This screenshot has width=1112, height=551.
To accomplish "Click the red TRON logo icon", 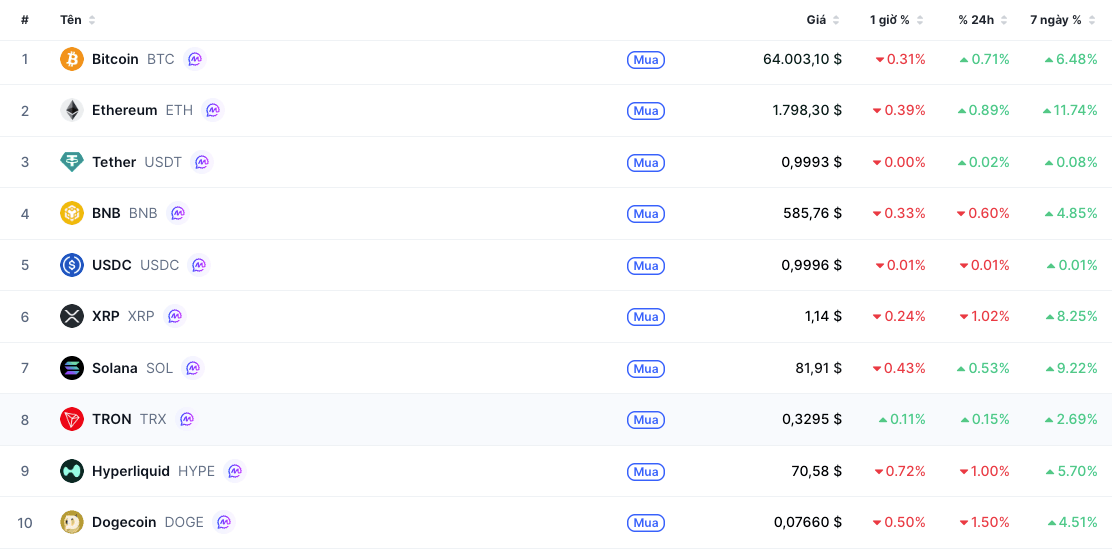I will pos(72,419).
